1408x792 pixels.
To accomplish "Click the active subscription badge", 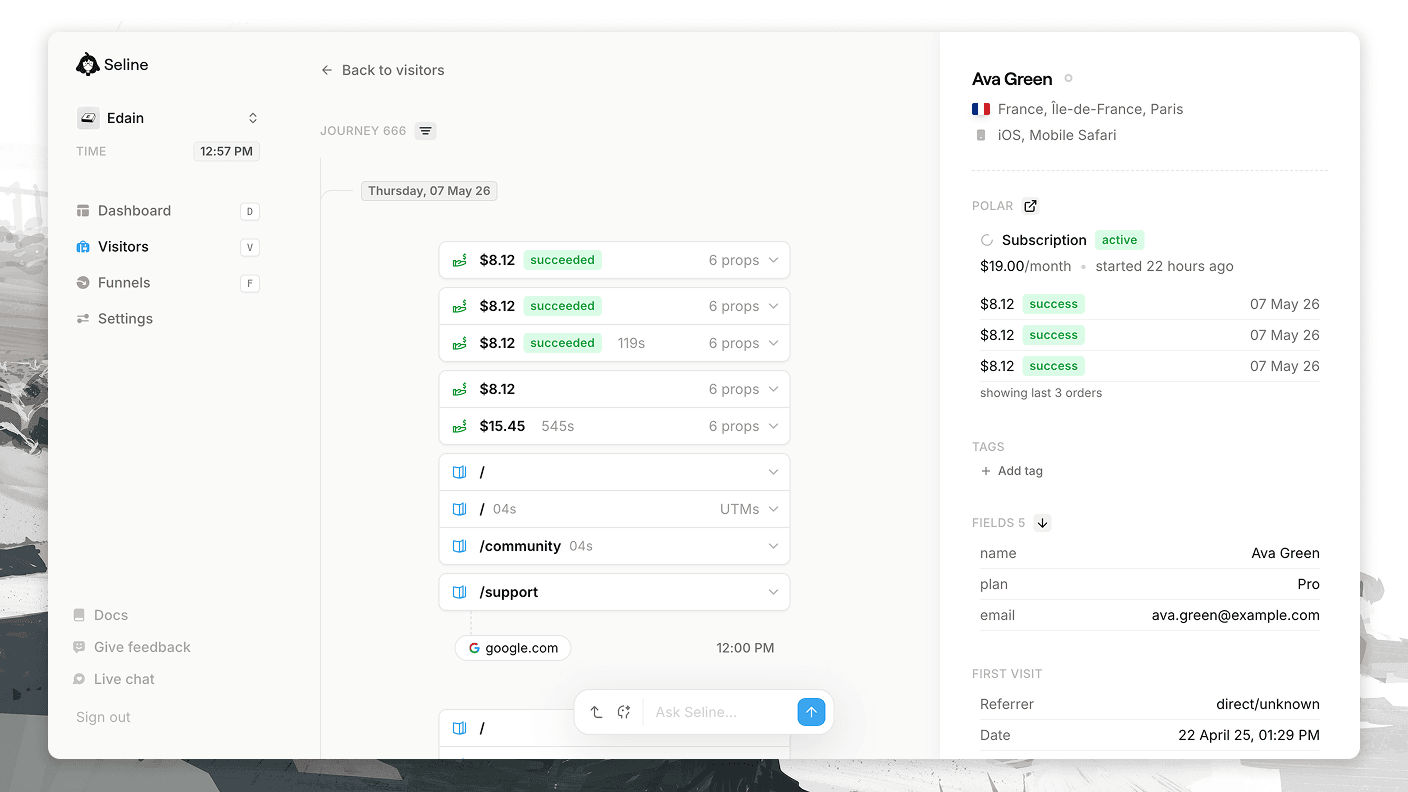I will [x=1119, y=240].
